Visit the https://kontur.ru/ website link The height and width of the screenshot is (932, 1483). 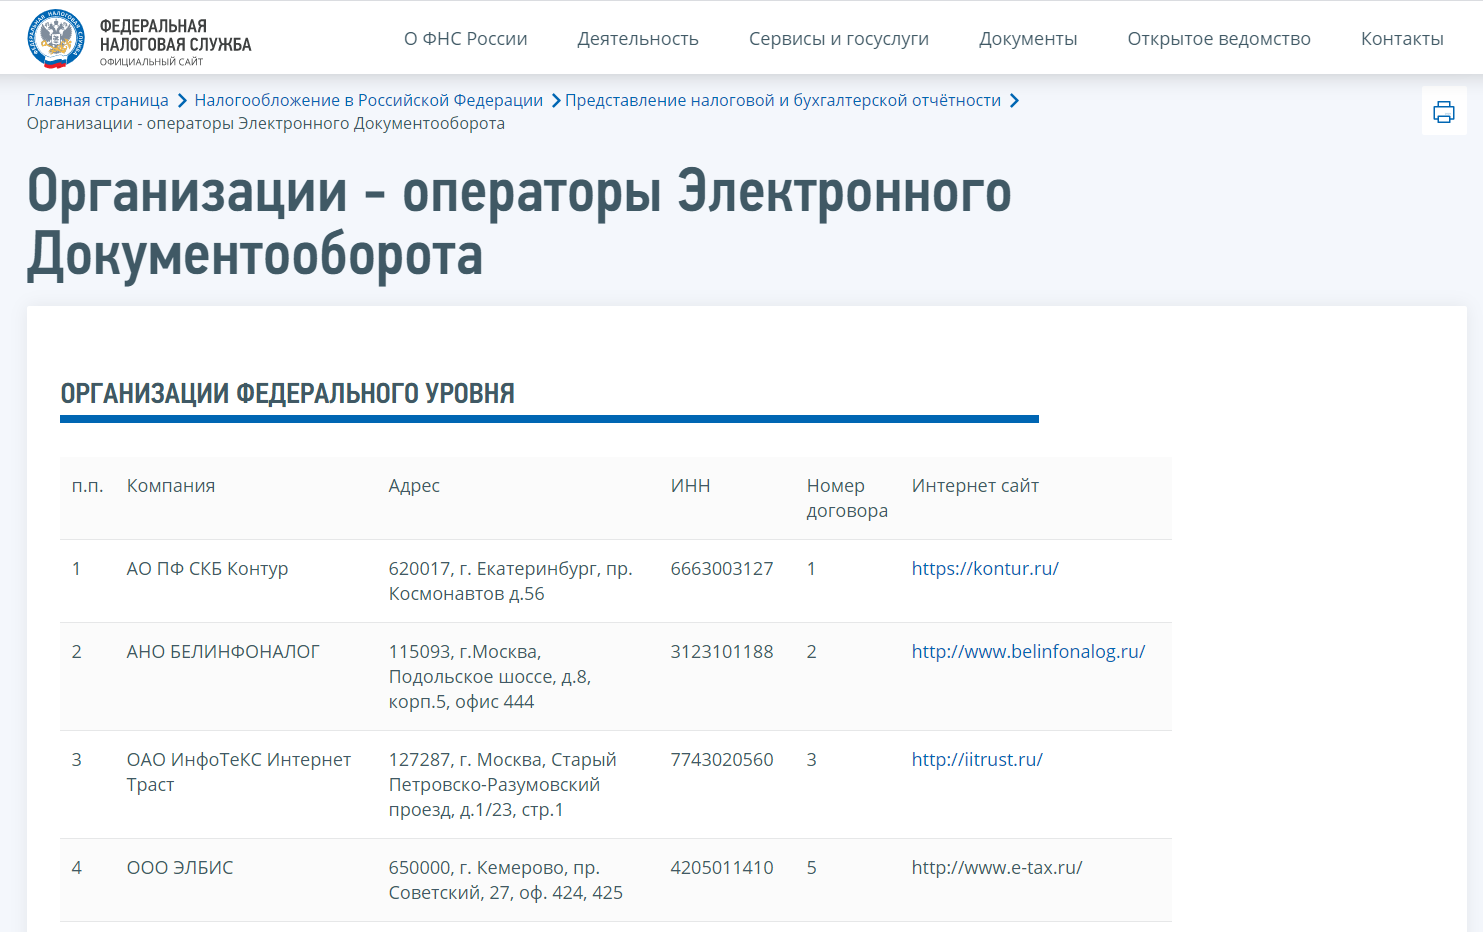tap(985, 568)
